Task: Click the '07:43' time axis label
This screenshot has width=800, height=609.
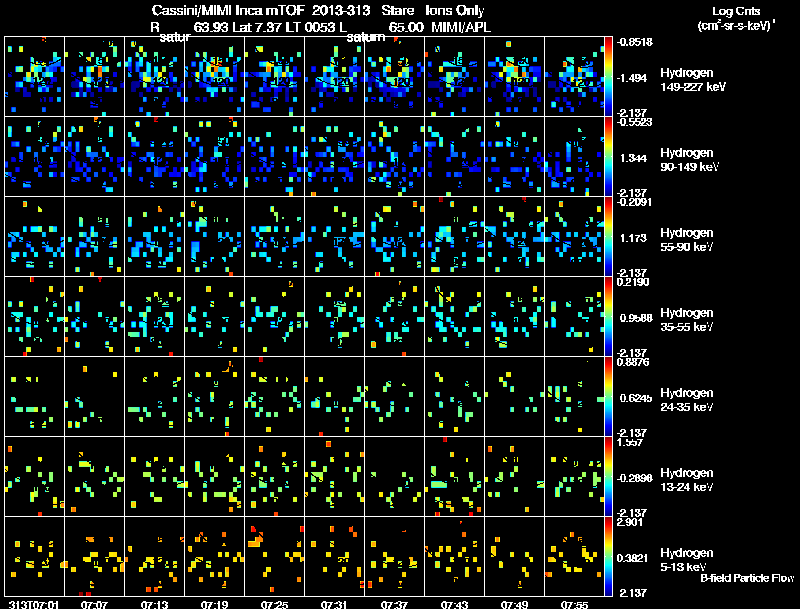Action: [455, 604]
